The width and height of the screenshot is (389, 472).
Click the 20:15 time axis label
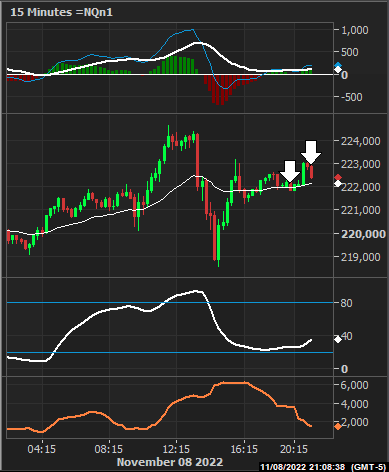coord(294,449)
